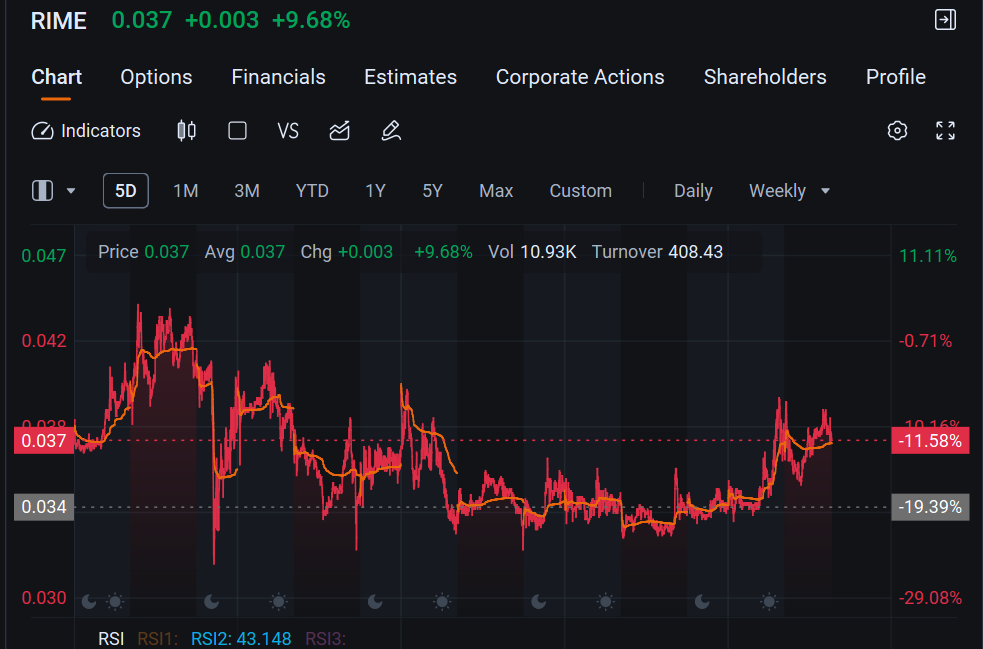Open the Custom date range selector
983x649 pixels.
[581, 191]
